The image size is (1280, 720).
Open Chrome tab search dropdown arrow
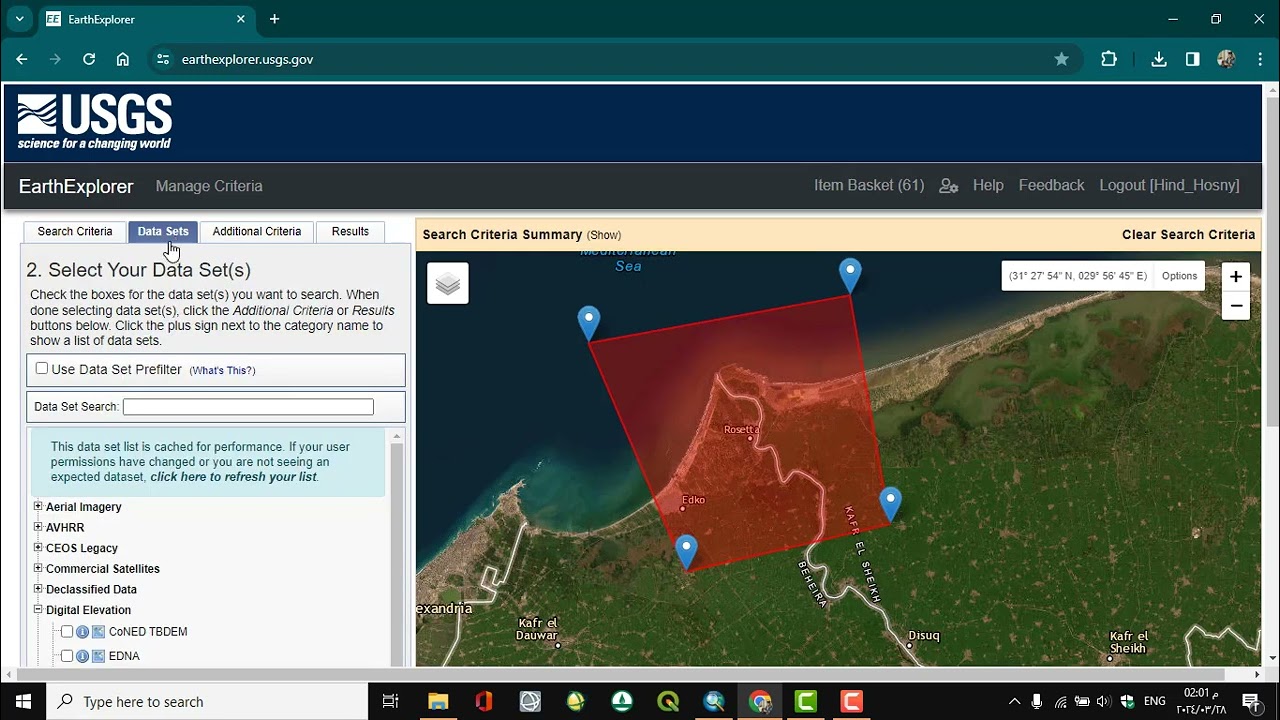(19, 19)
